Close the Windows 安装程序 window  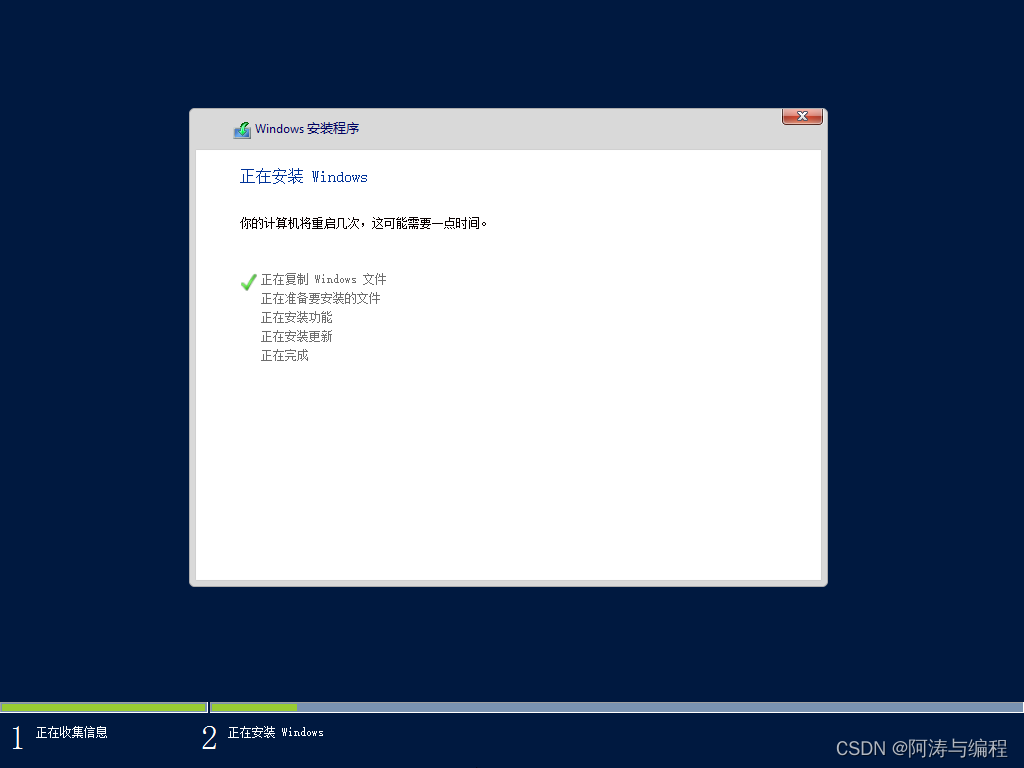tap(802, 116)
